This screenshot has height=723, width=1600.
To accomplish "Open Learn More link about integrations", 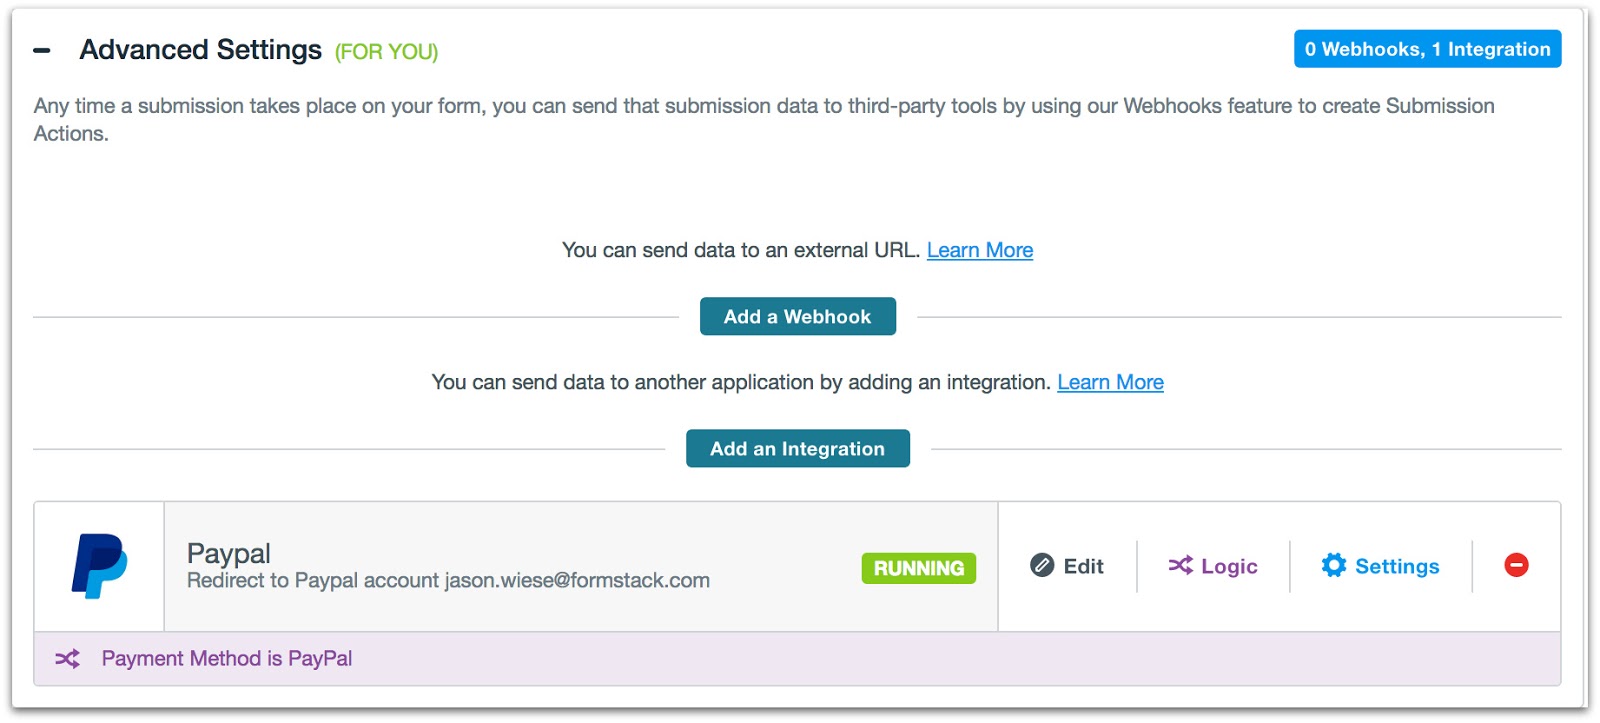I will 1110,382.
